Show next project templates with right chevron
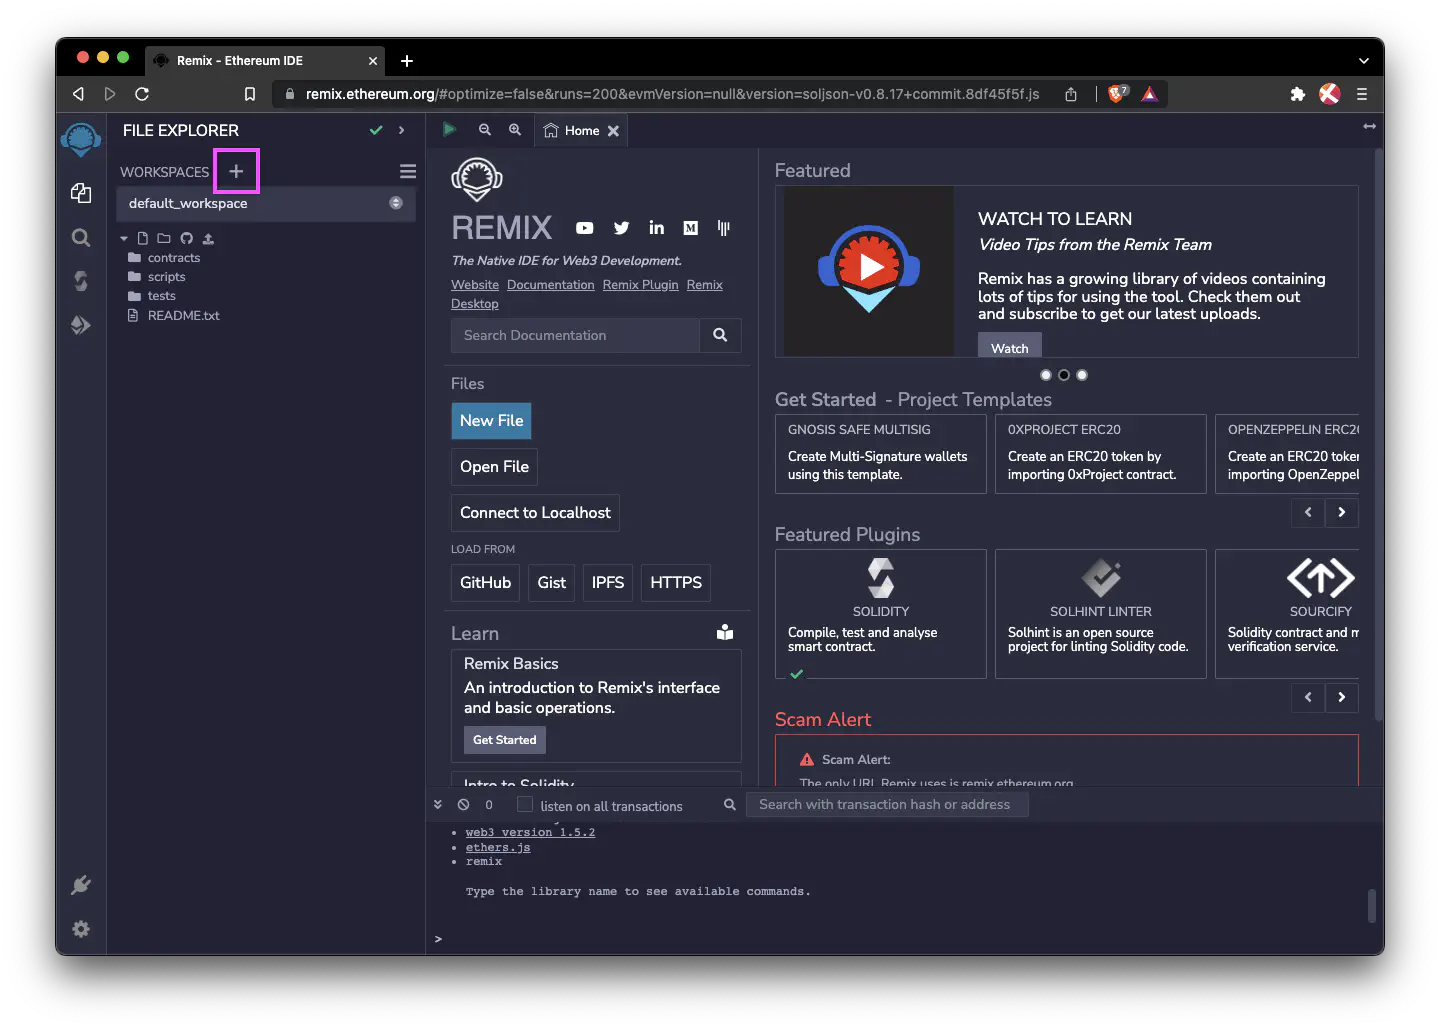 1342,512
